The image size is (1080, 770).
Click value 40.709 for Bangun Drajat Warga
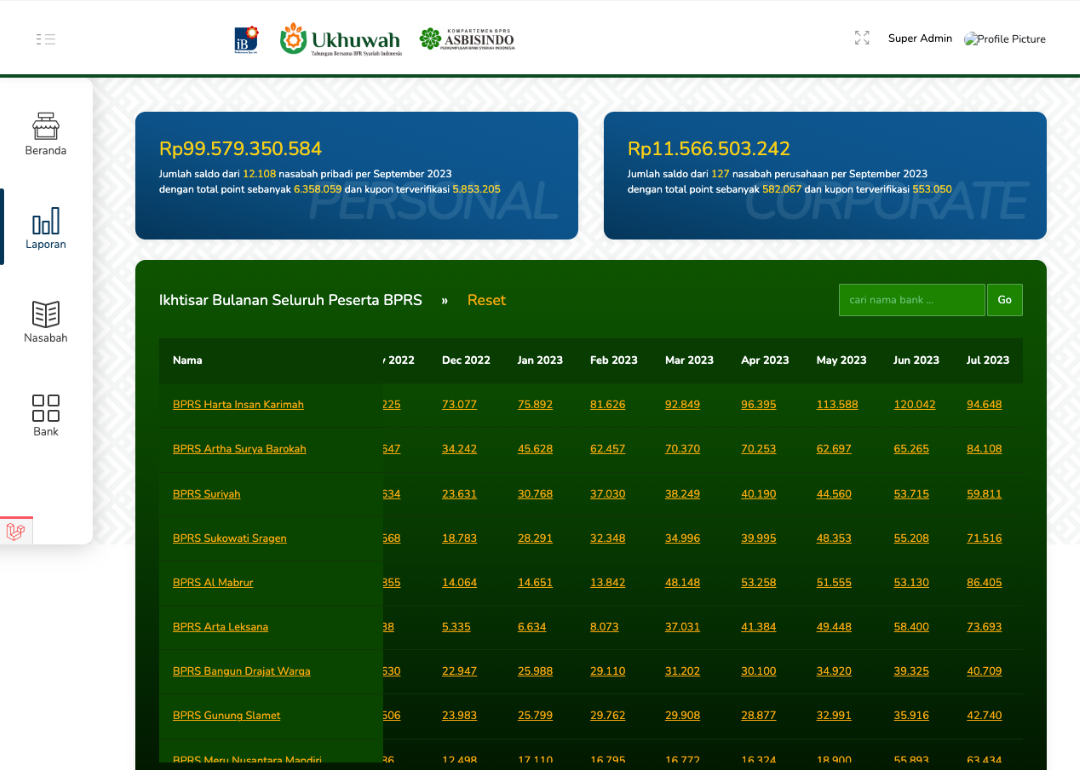pos(984,671)
